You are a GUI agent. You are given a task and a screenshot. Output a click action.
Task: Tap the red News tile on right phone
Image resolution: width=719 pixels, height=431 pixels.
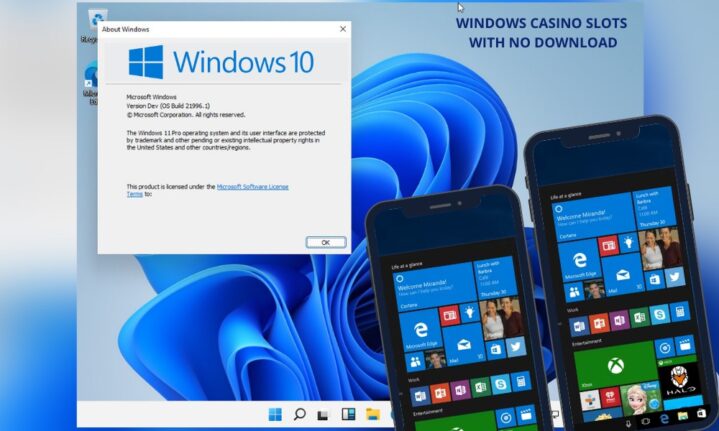coord(608,246)
